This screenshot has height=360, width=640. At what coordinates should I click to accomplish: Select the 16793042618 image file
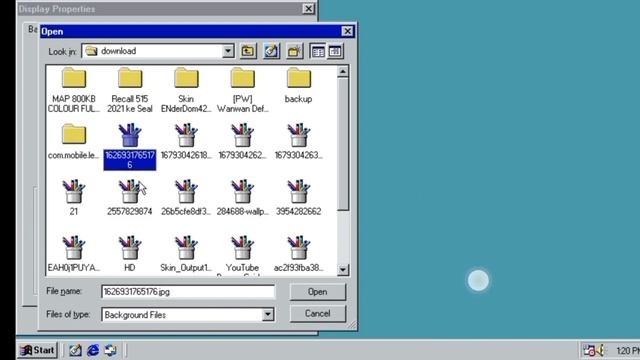tap(186, 142)
